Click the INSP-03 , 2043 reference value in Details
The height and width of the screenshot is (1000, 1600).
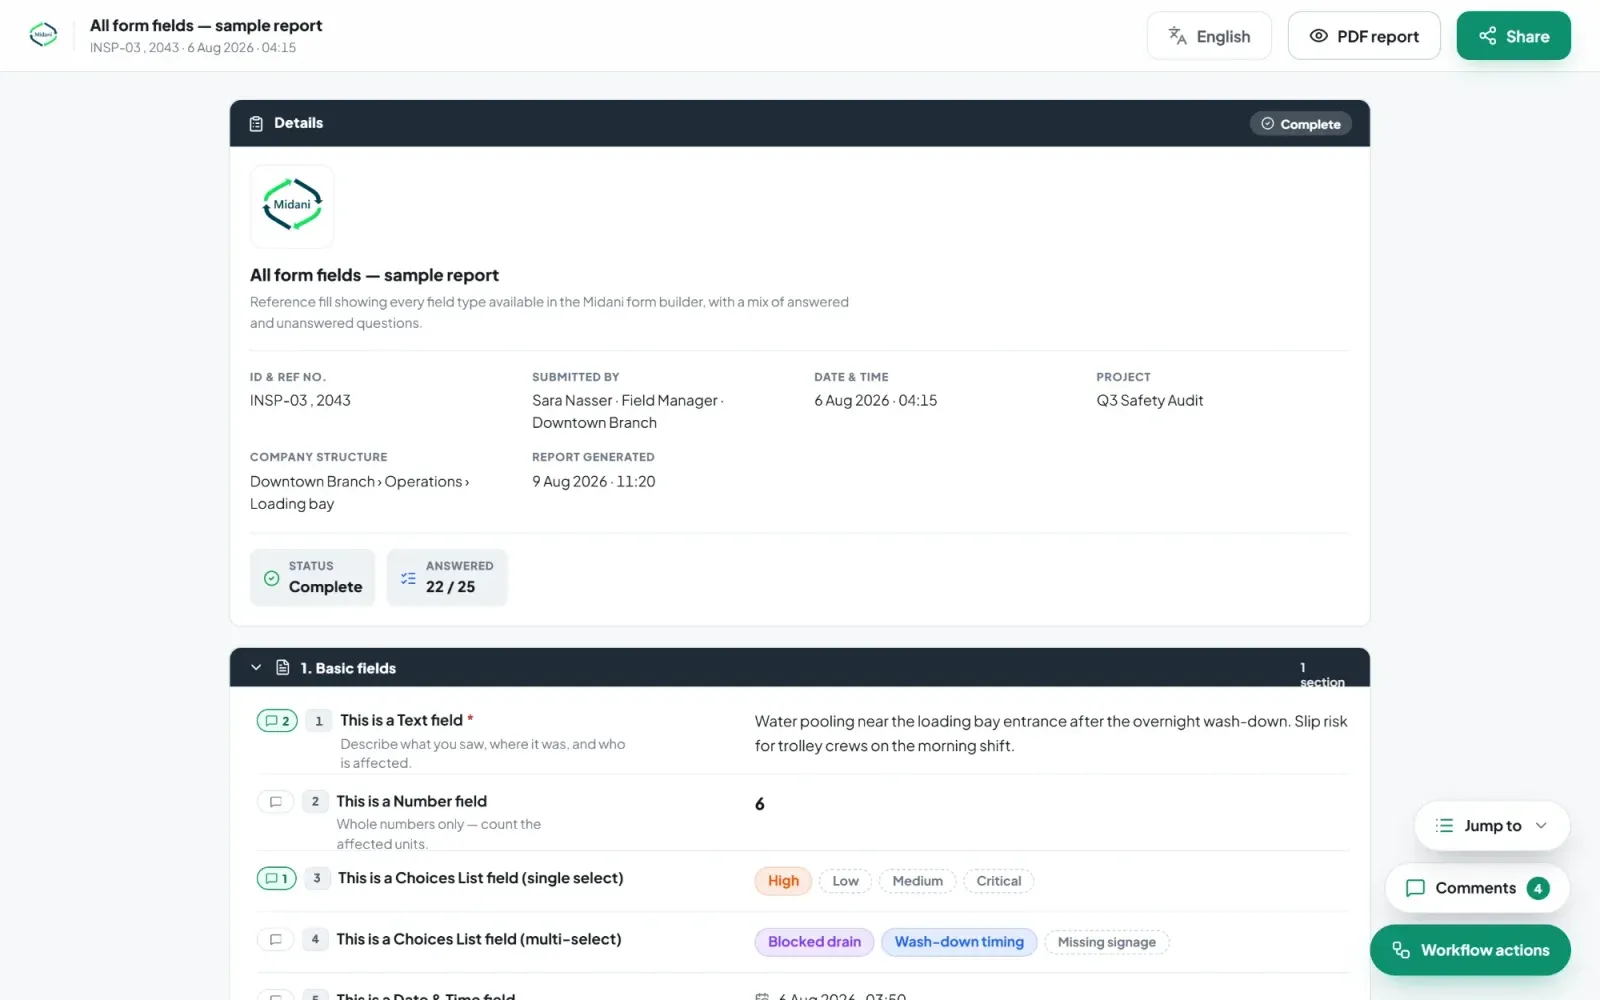(300, 400)
